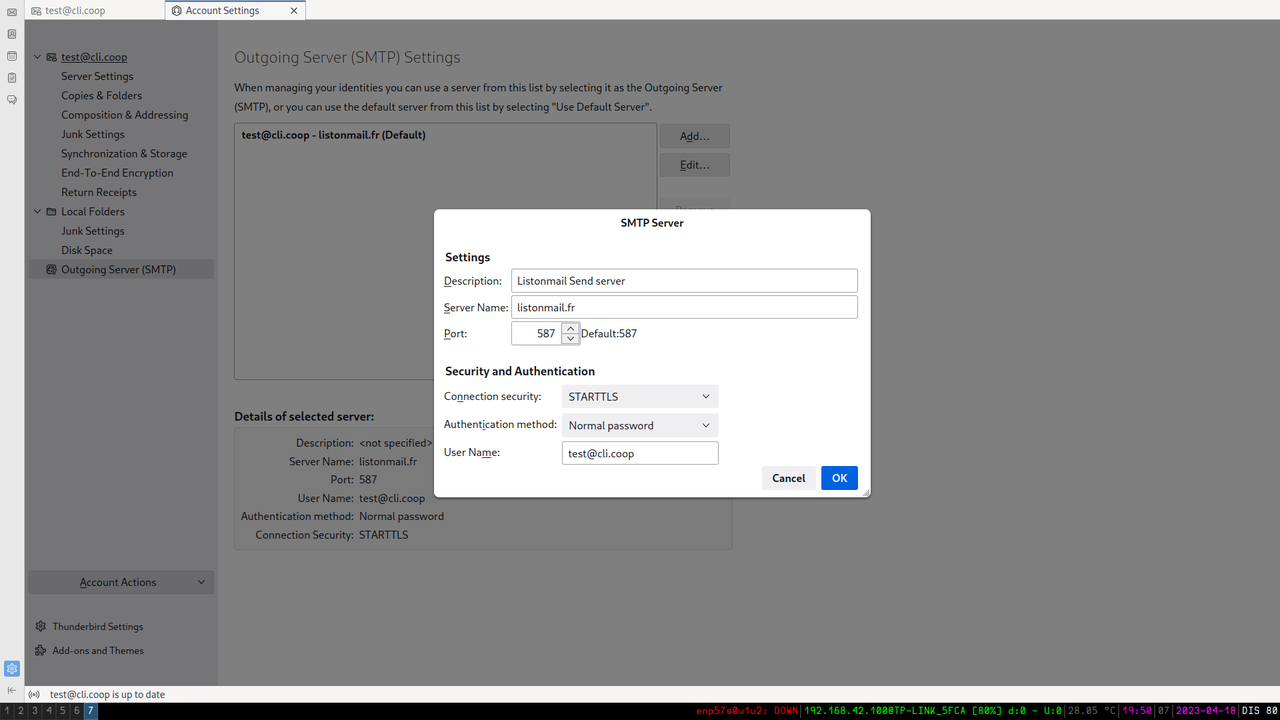This screenshot has width=1280, height=720.
Task: Select Local Folders in sidebar
Action: click(93, 212)
